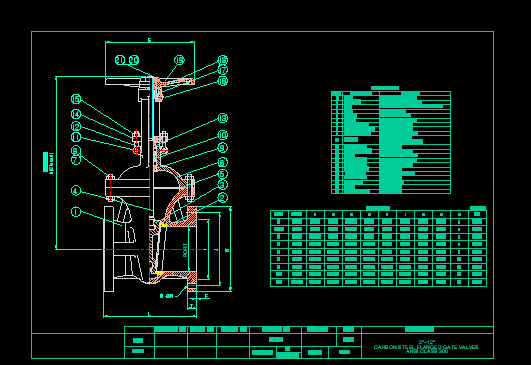
Task: Select part balloon number 15
Action: point(76,99)
